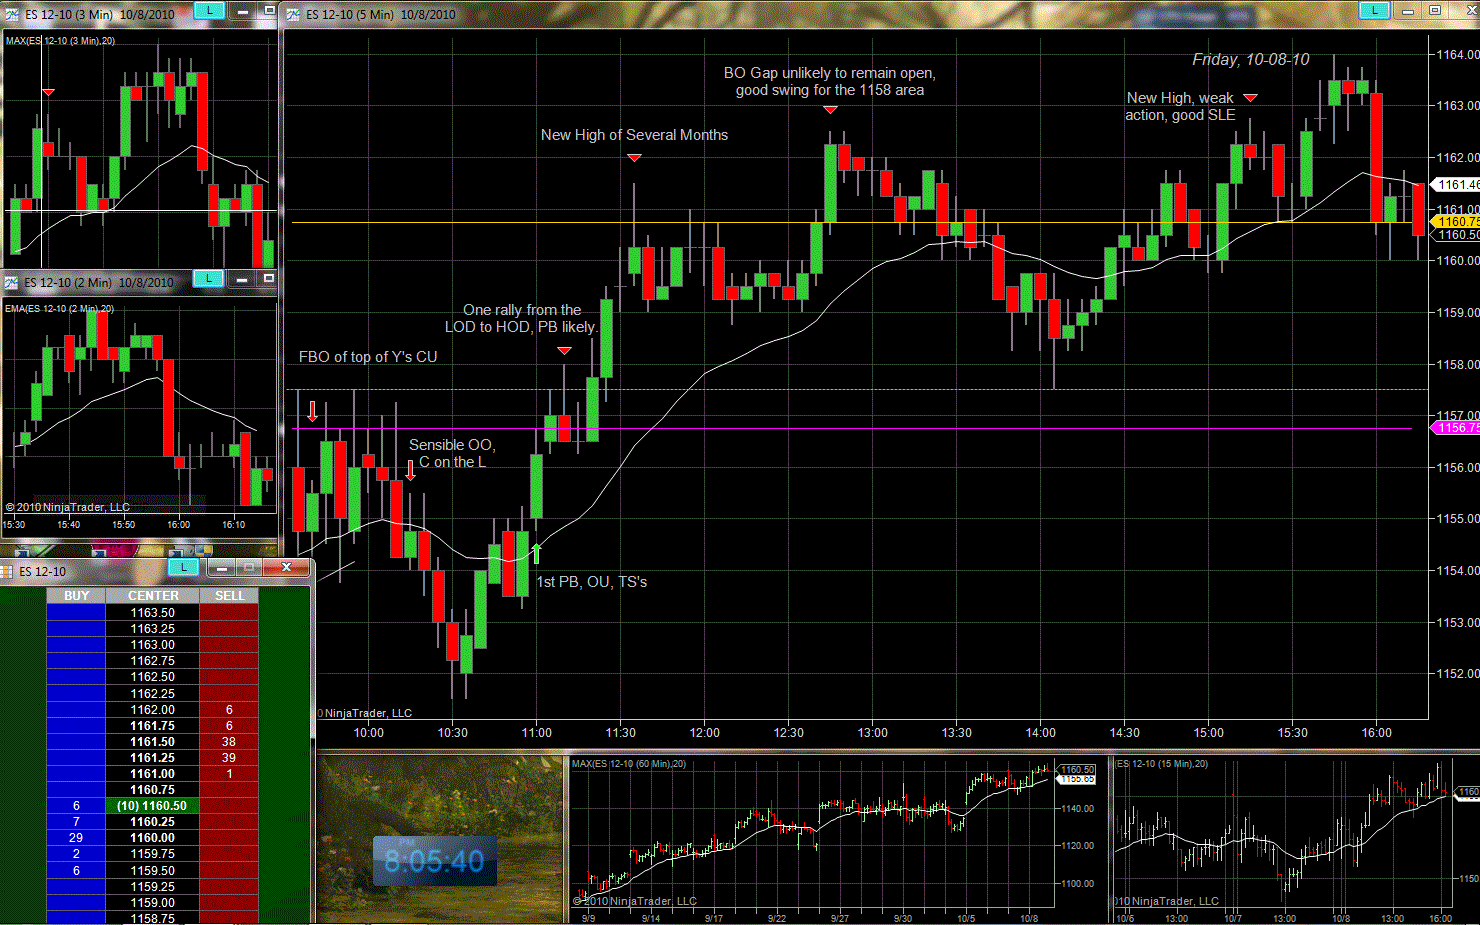Image resolution: width=1480 pixels, height=925 pixels.
Task: Toggle the L link button on DOM window
Action: click(x=183, y=567)
